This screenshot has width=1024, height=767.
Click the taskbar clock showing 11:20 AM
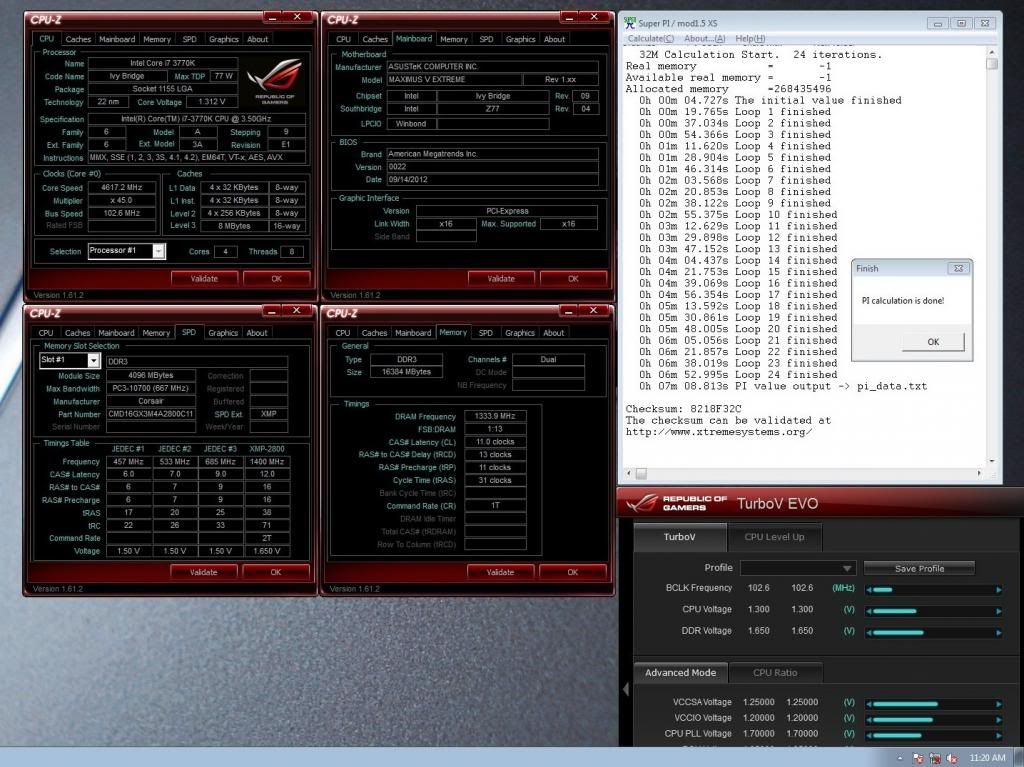(987, 758)
